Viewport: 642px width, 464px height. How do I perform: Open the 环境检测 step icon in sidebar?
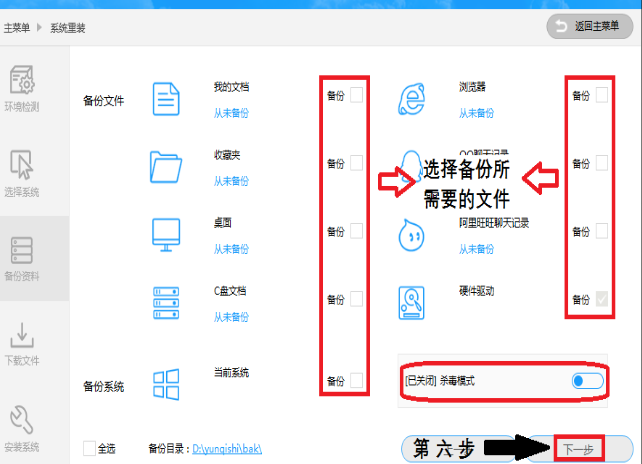click(22, 79)
